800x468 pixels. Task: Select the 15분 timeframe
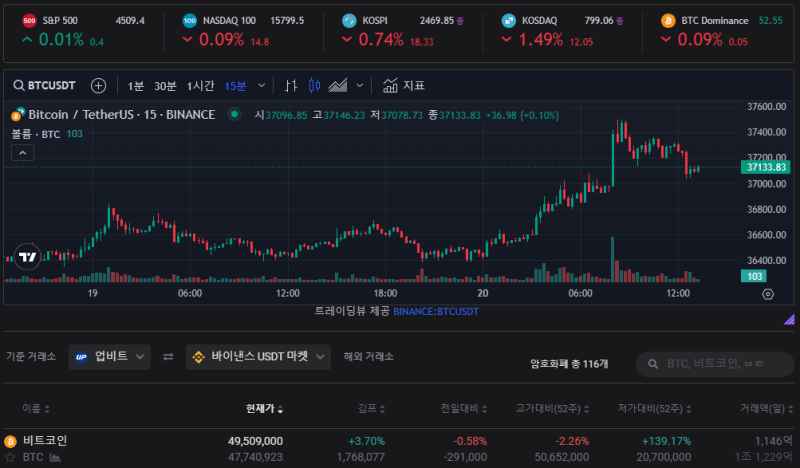pos(236,86)
